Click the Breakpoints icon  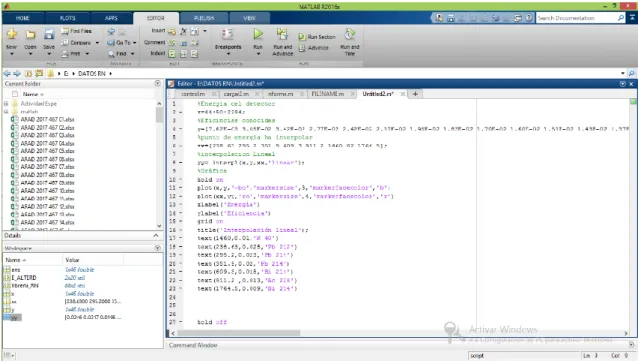pyautogui.click(x=228, y=34)
